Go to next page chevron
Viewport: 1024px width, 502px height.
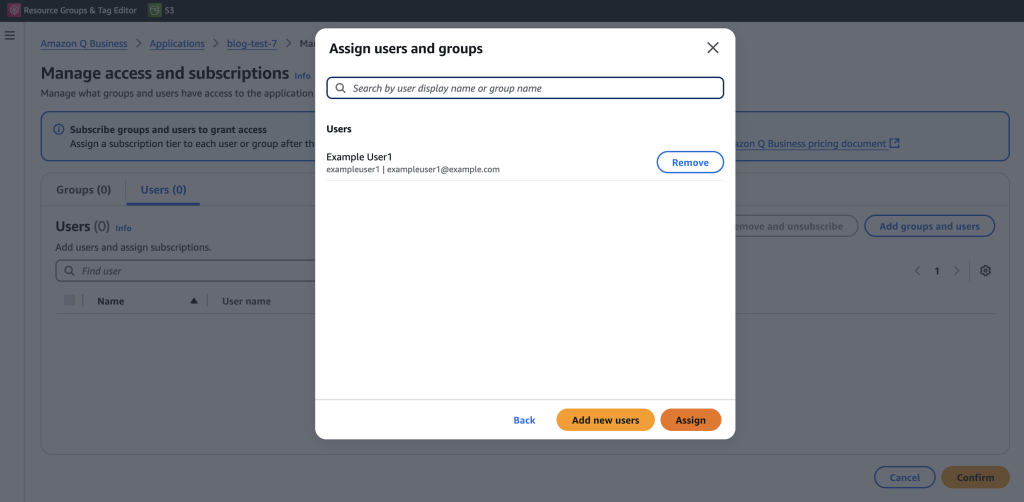(x=957, y=270)
